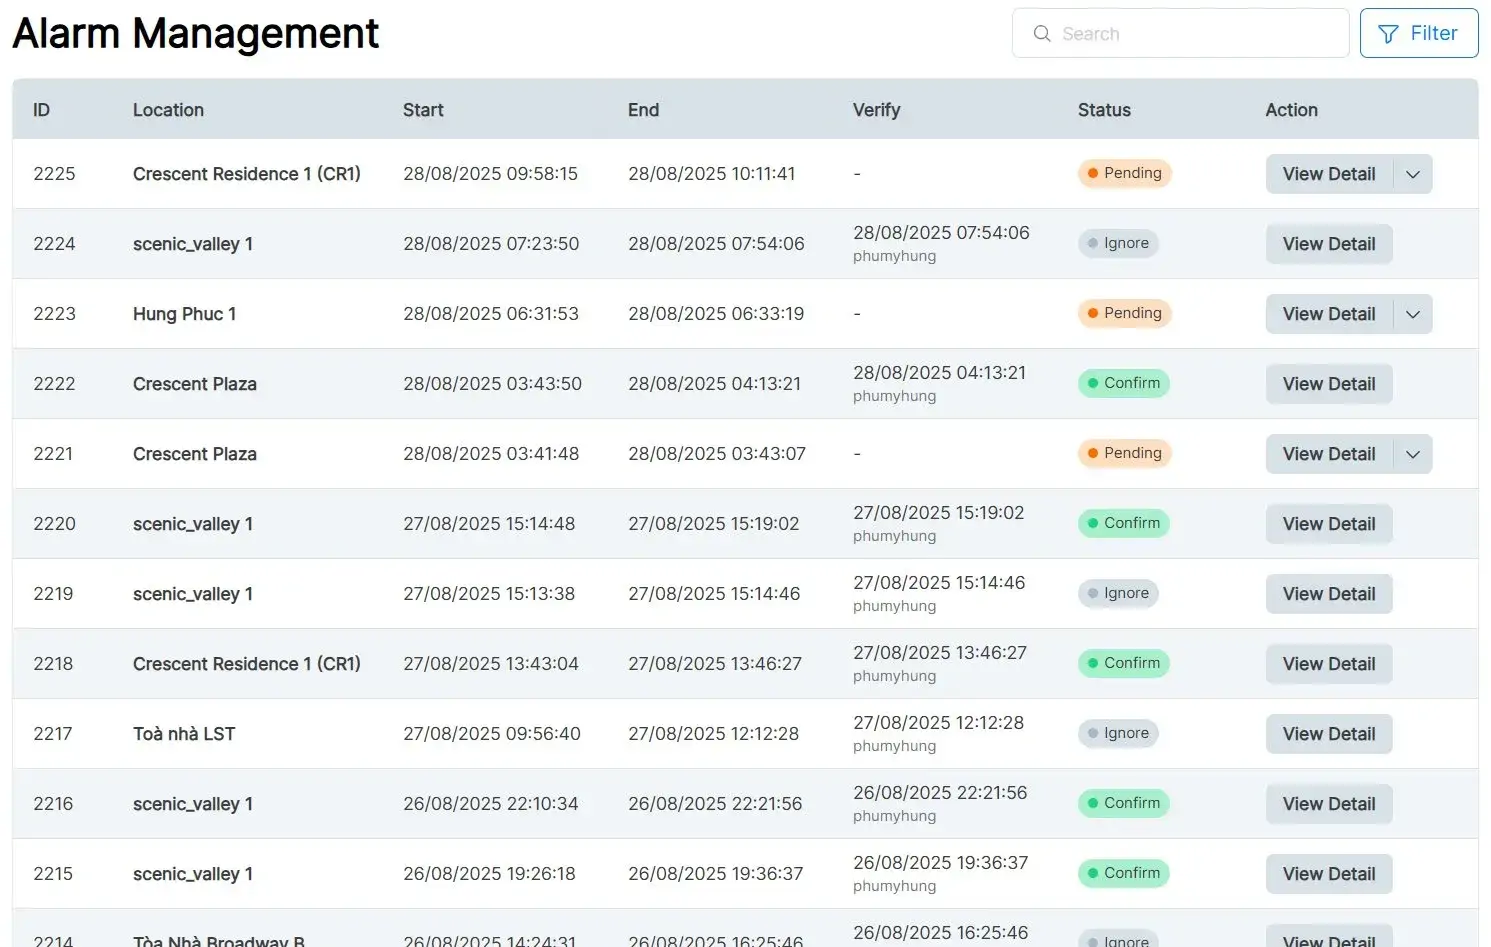Click alarm ID 2217
Image resolution: width=1491 pixels, height=947 pixels.
[x=53, y=734]
